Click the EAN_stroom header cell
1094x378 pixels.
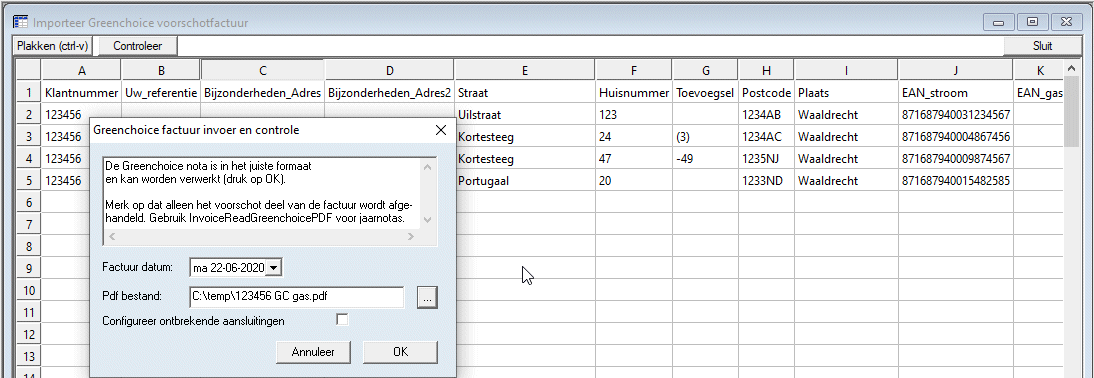[x=956, y=92]
